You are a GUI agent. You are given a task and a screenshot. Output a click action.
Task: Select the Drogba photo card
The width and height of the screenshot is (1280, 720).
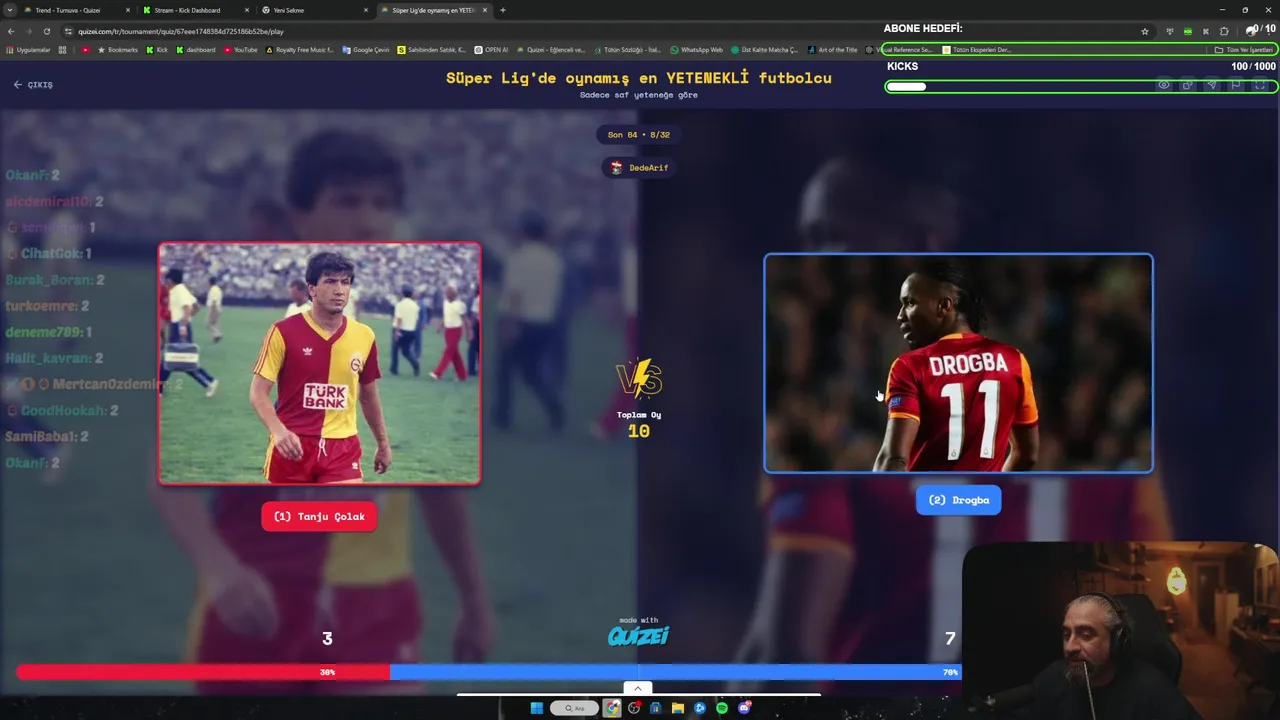(x=958, y=363)
